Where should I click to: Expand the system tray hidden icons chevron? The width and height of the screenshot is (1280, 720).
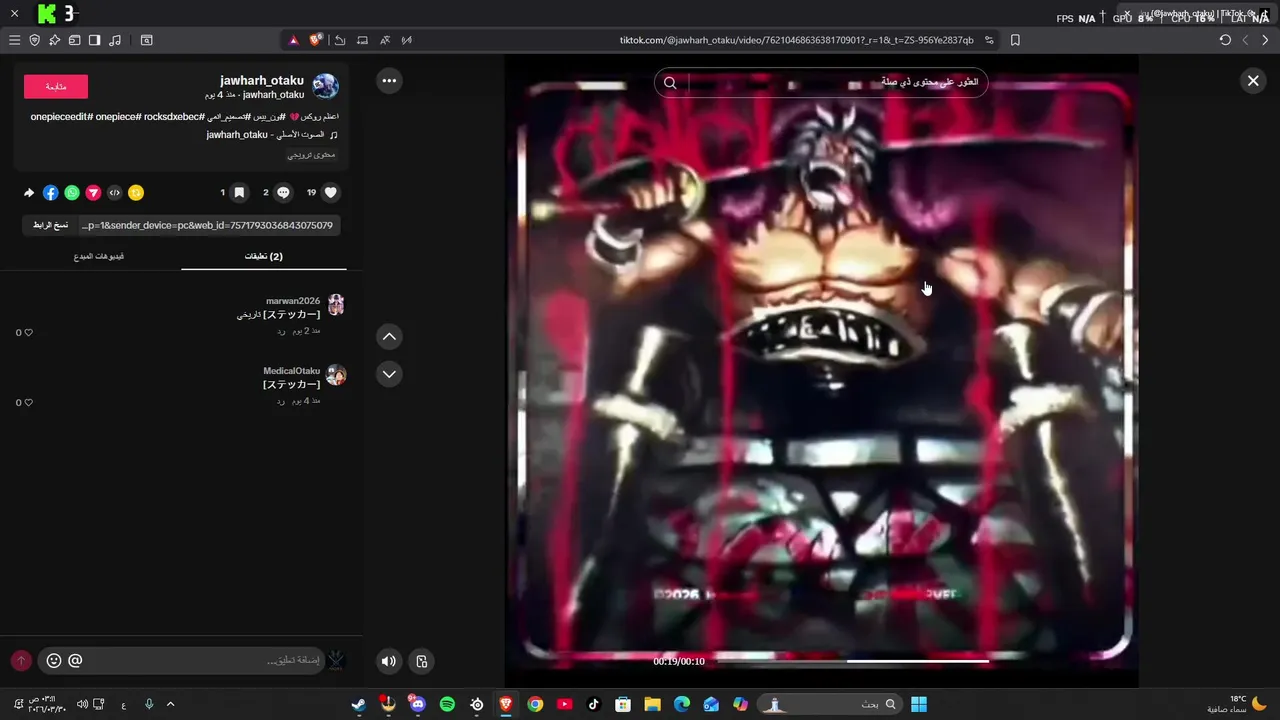pos(170,704)
